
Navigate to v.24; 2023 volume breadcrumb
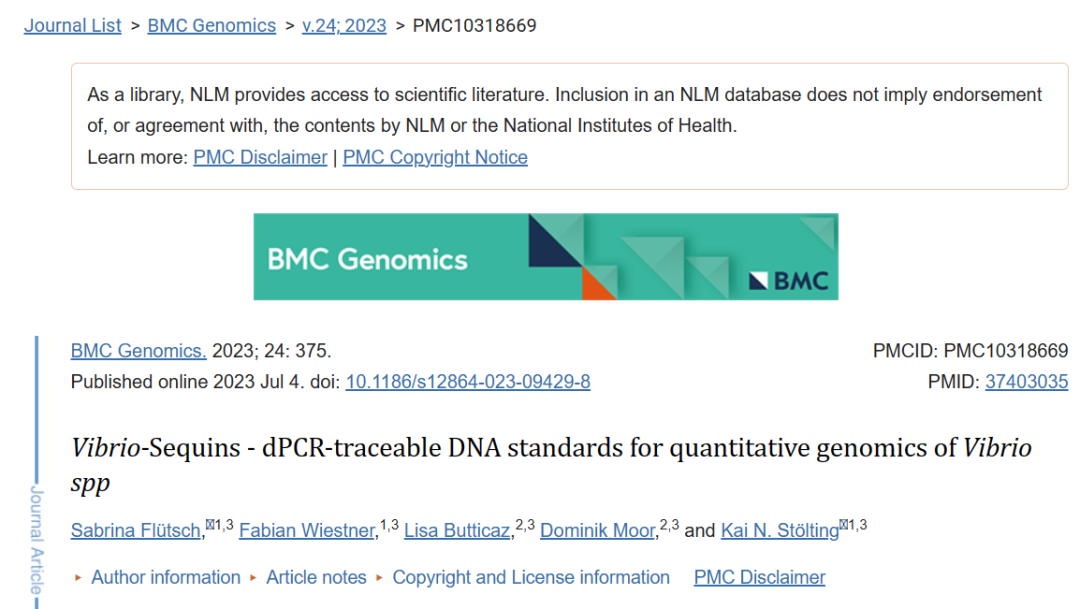[x=344, y=25]
